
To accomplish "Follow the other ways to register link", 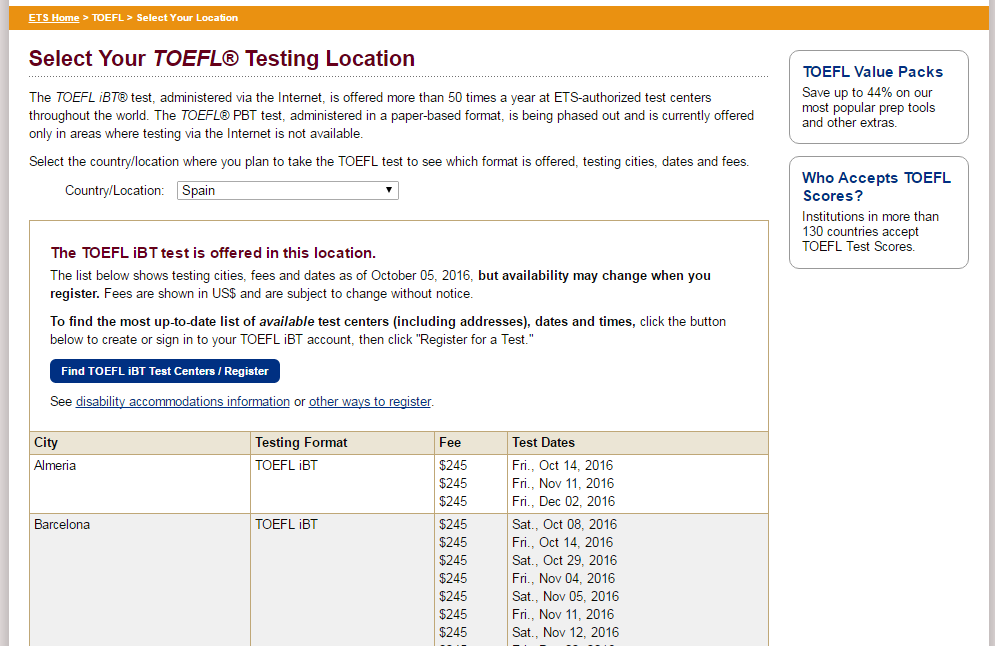I will point(369,402).
